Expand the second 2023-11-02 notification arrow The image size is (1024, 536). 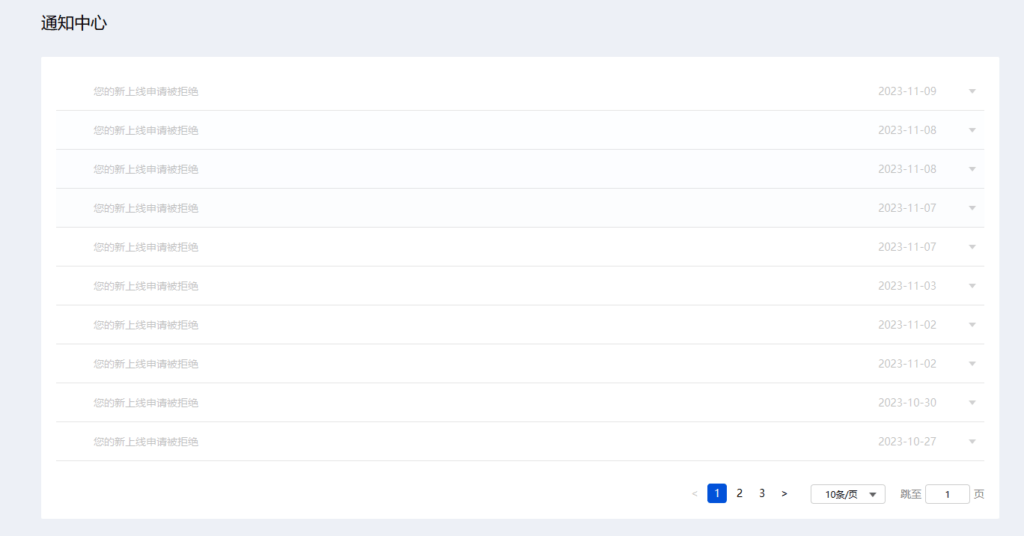pyautogui.click(x=972, y=364)
